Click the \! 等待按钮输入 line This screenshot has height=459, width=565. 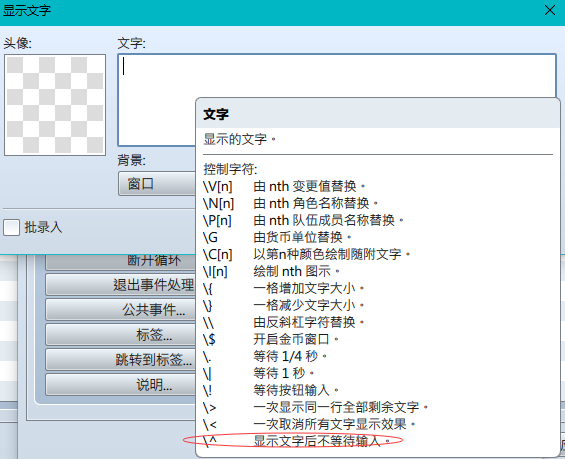tap(271, 390)
